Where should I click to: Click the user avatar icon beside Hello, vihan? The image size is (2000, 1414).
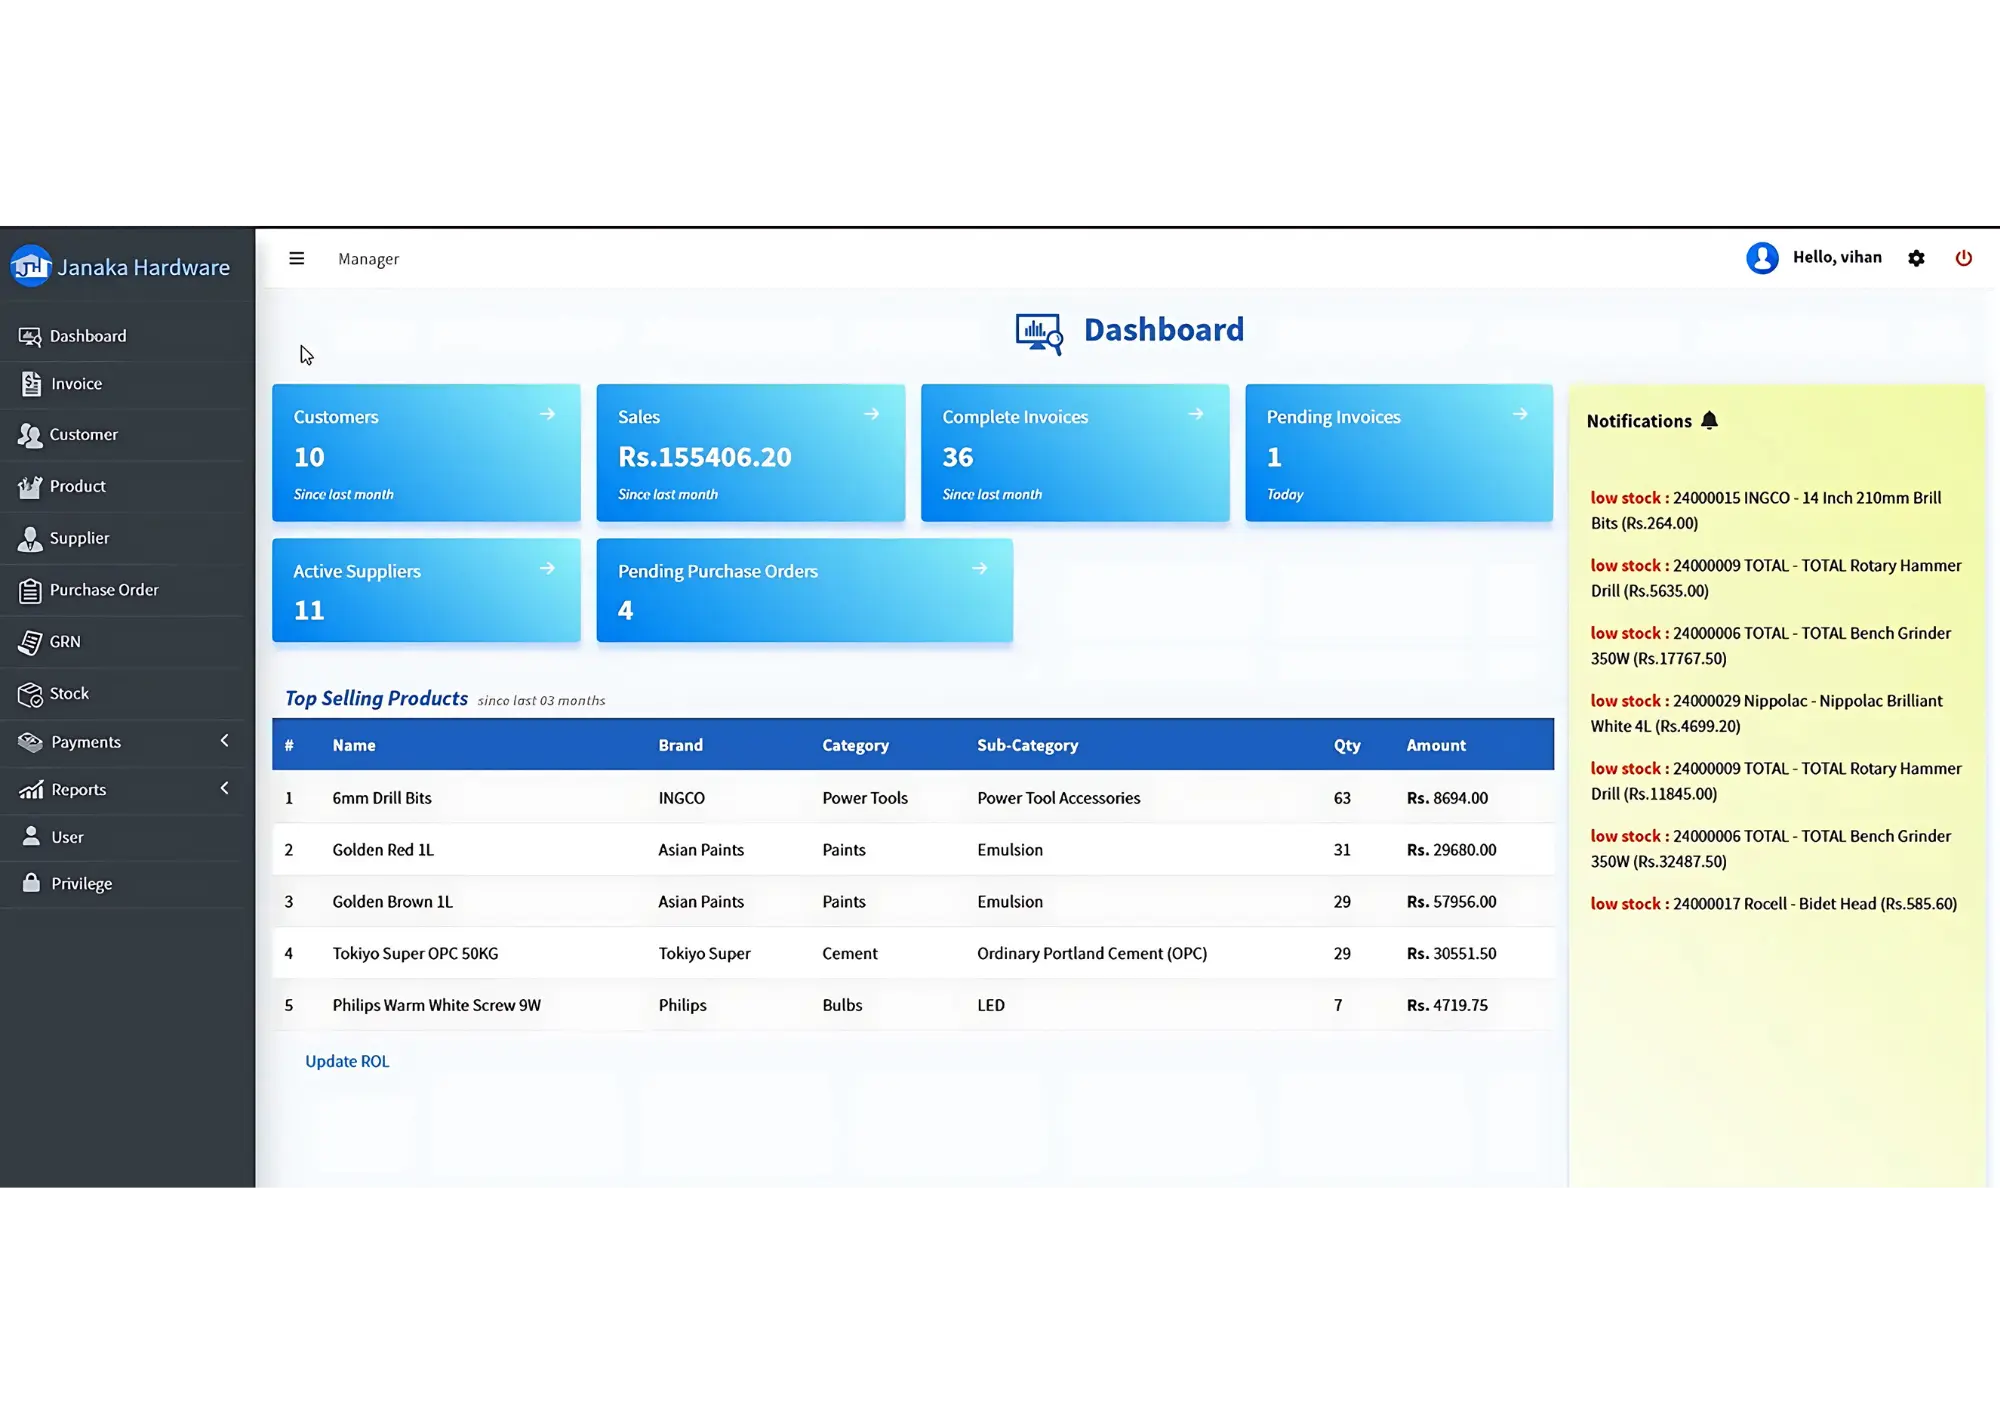(1762, 258)
